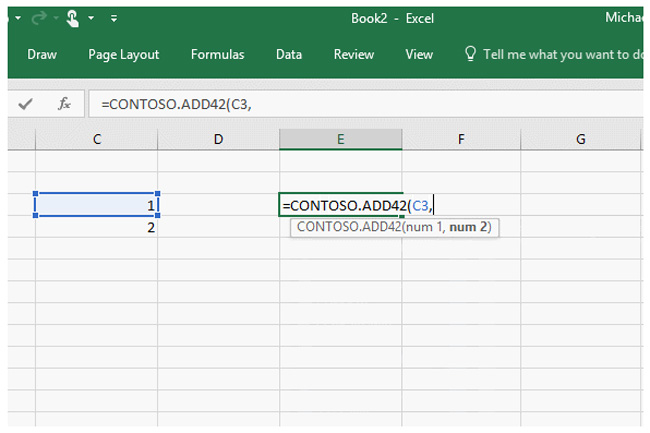Screen dimensions: 650x433
Task: Open the Customize Quick Access Toolbar menu
Action: coord(114,18)
